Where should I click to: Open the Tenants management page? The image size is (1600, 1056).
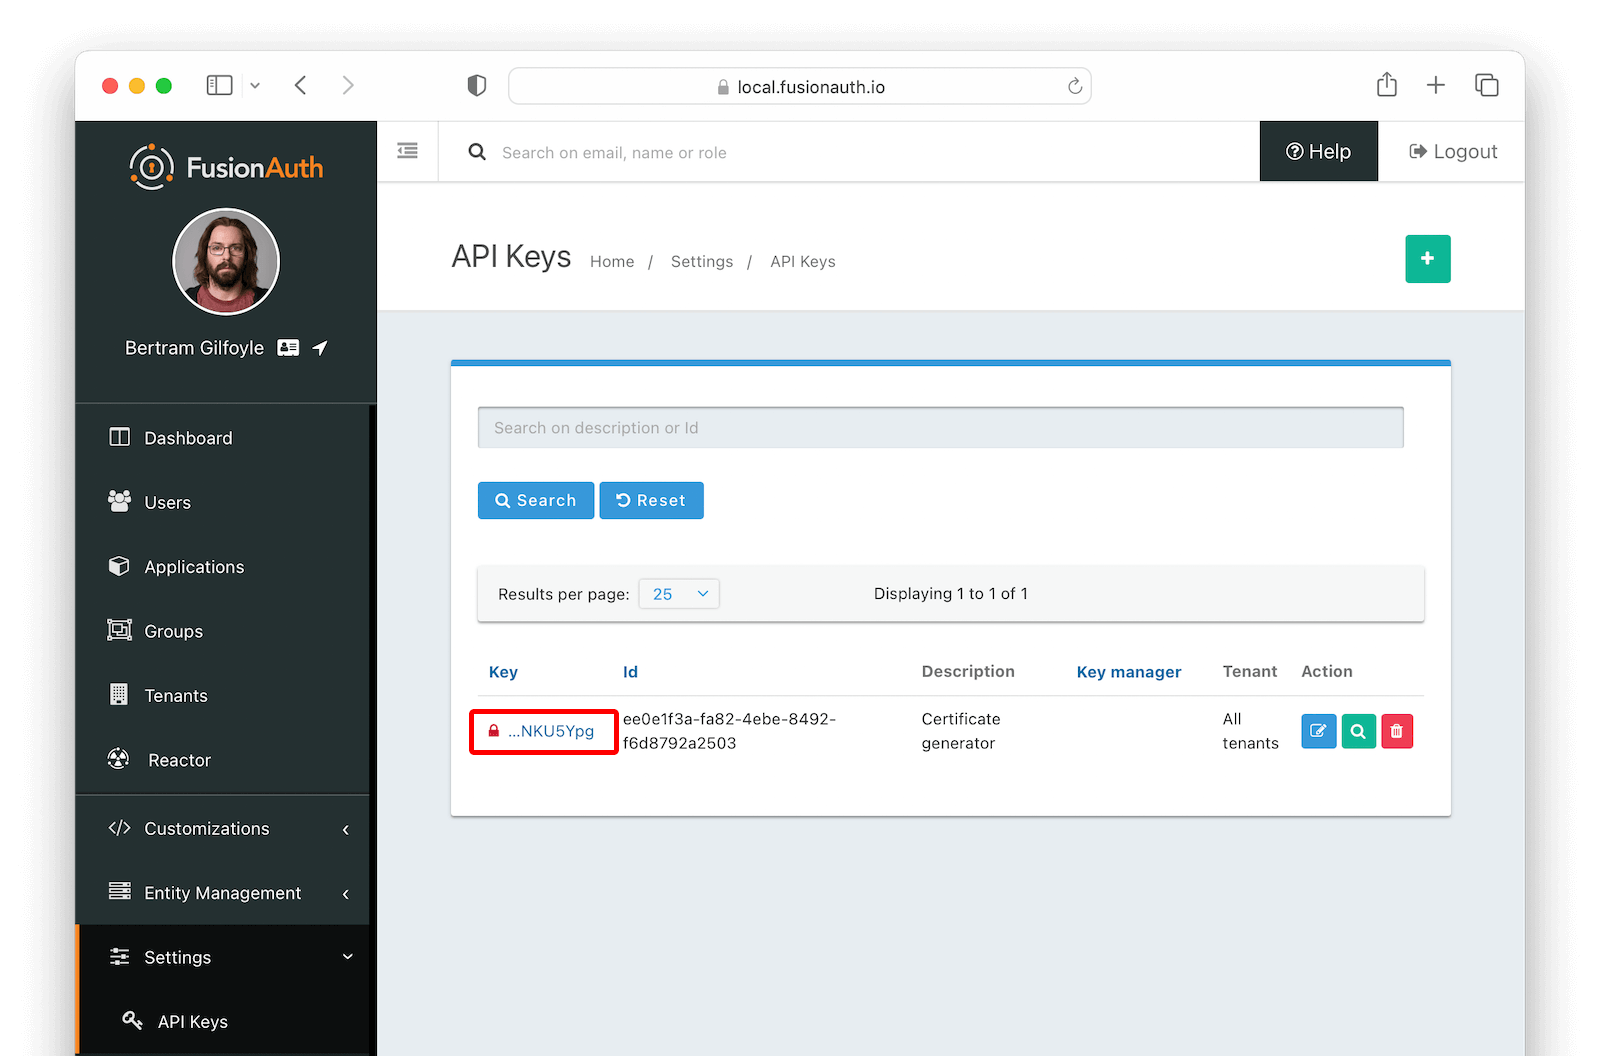point(175,695)
